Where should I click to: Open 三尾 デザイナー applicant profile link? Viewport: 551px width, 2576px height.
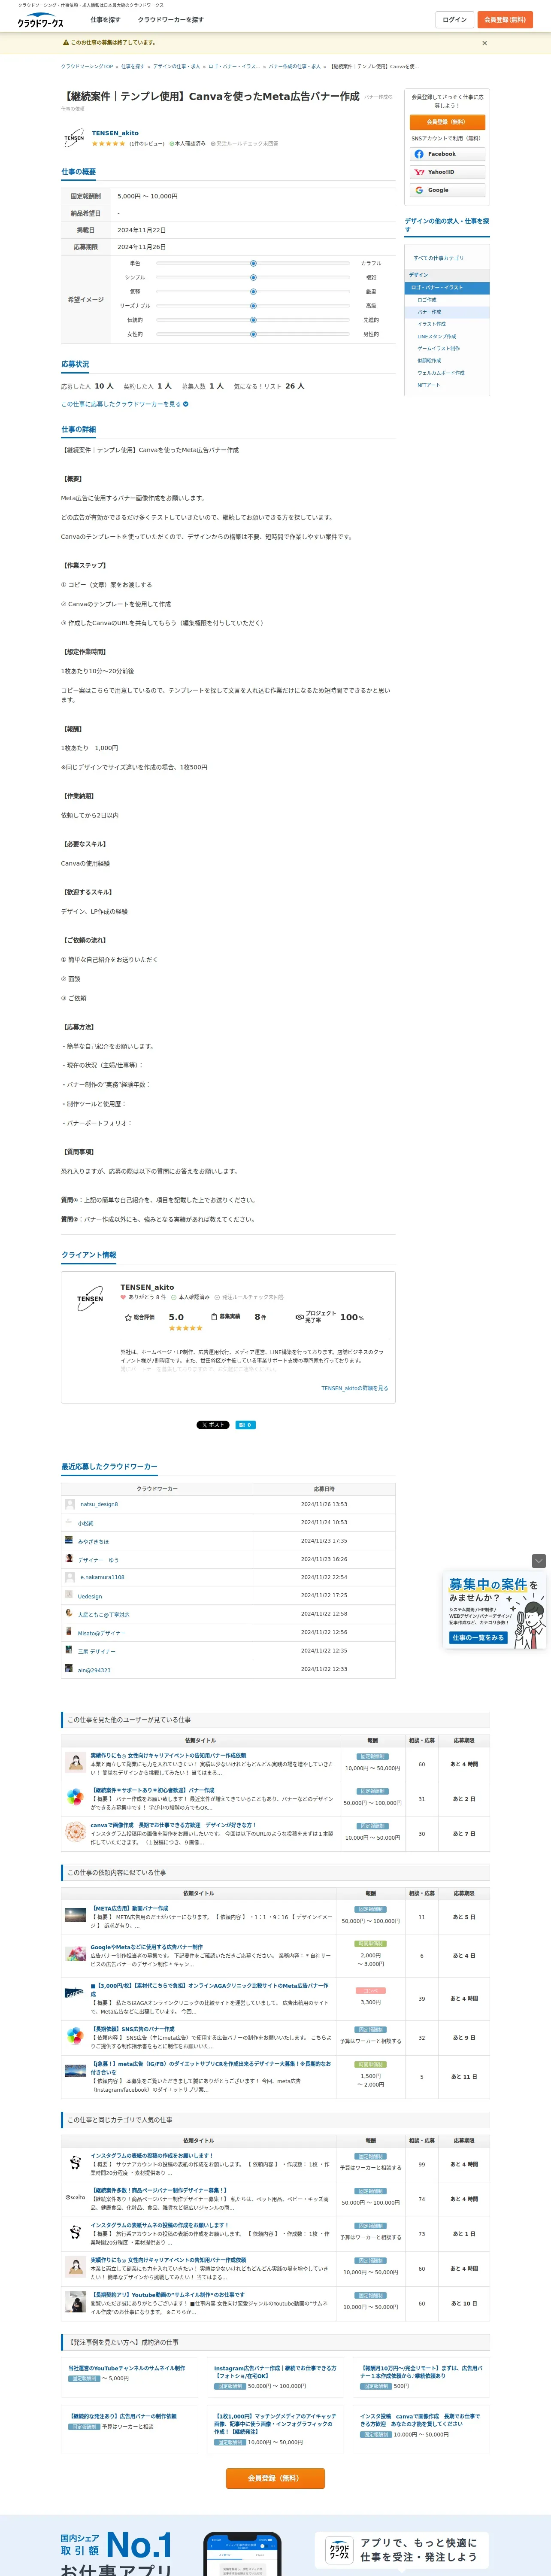(x=97, y=1652)
